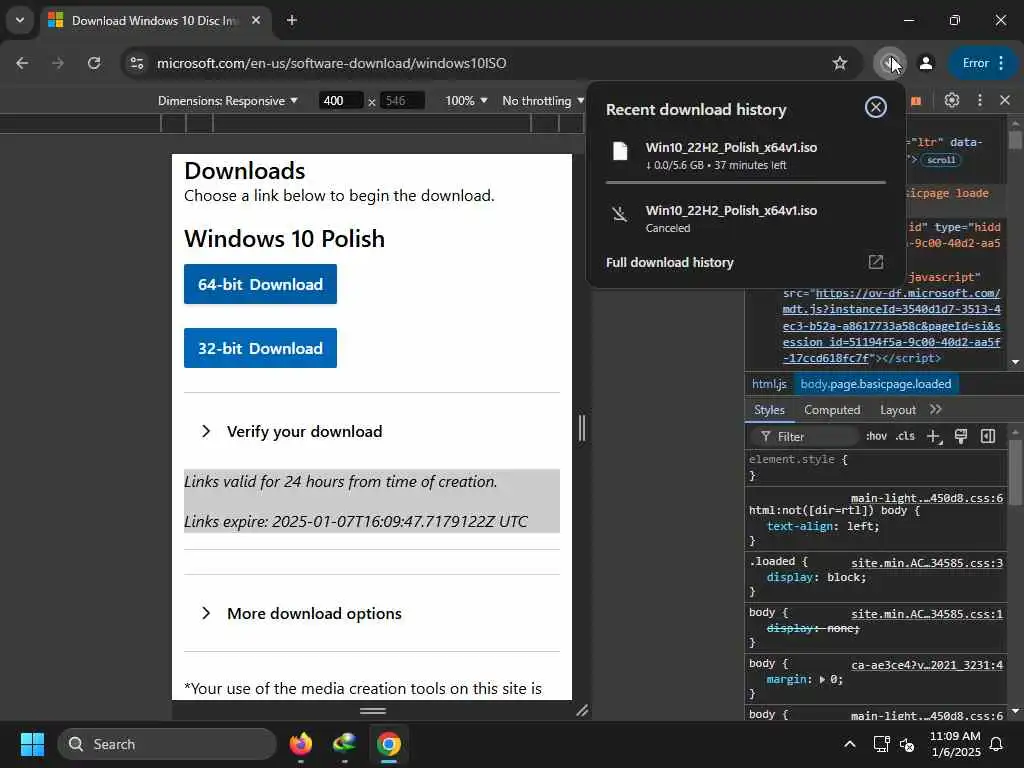Bookmark this page with the star icon
Image resolution: width=1024 pixels, height=768 pixels.
pyautogui.click(x=840, y=63)
